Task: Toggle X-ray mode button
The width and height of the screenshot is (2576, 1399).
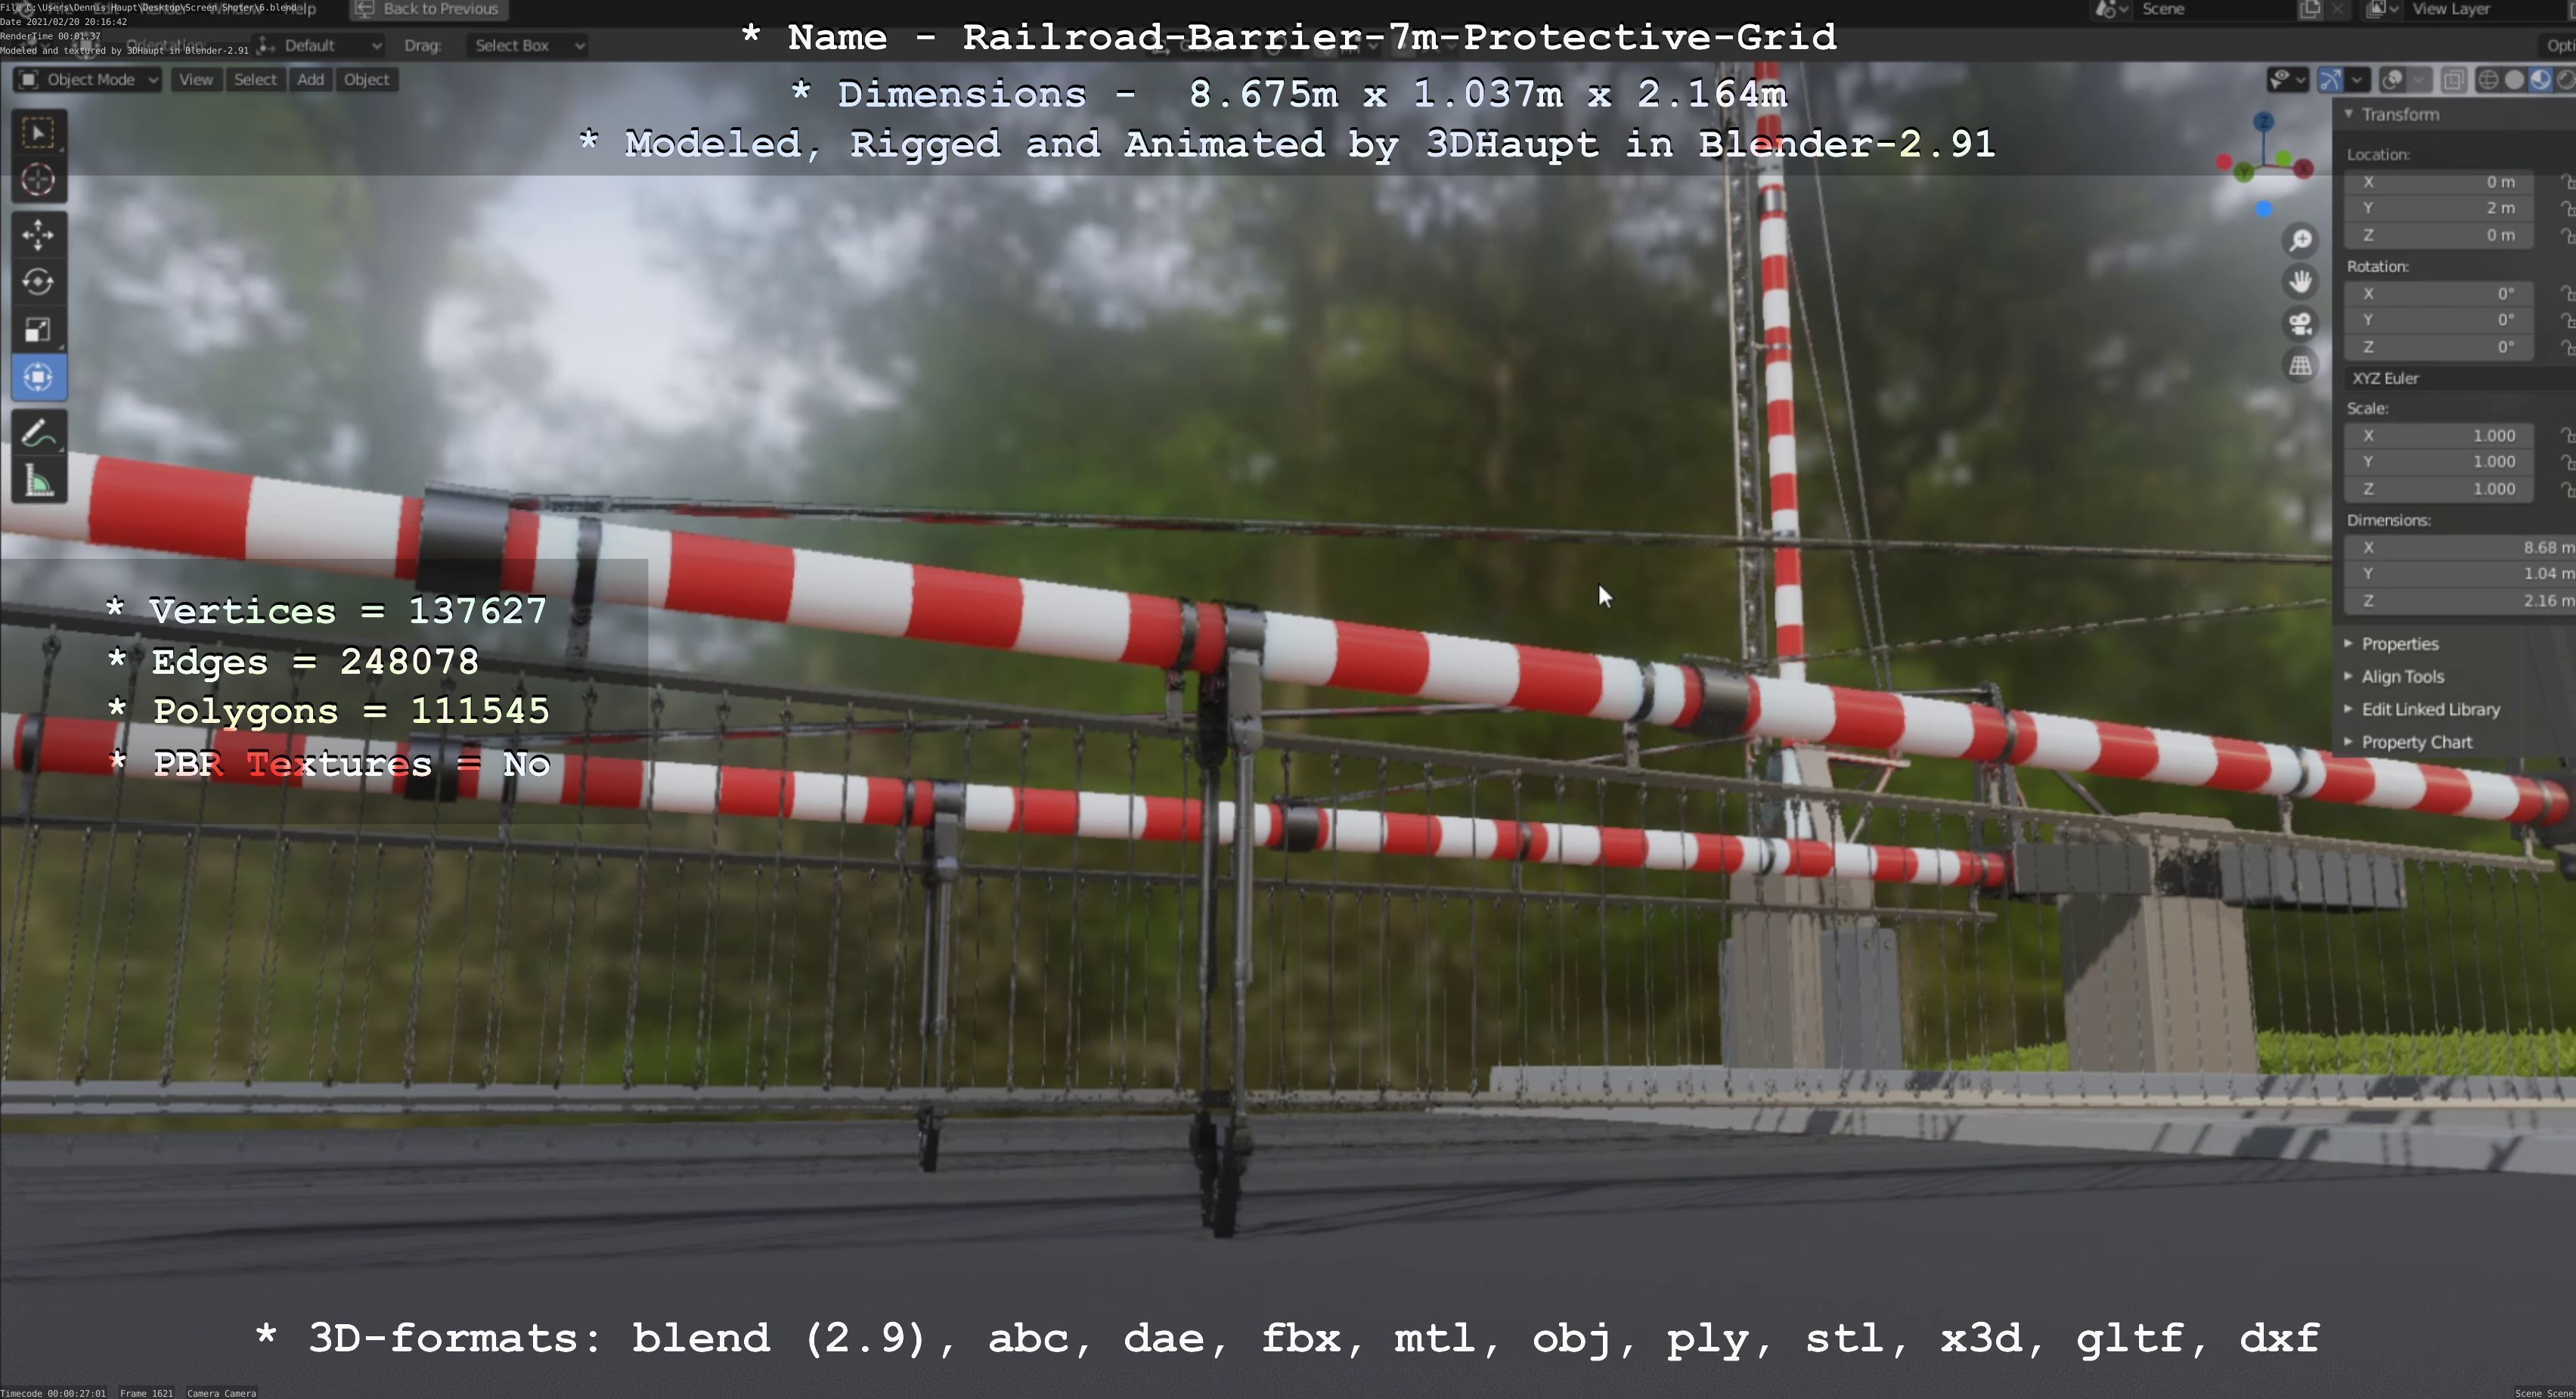Action: coord(2453,80)
